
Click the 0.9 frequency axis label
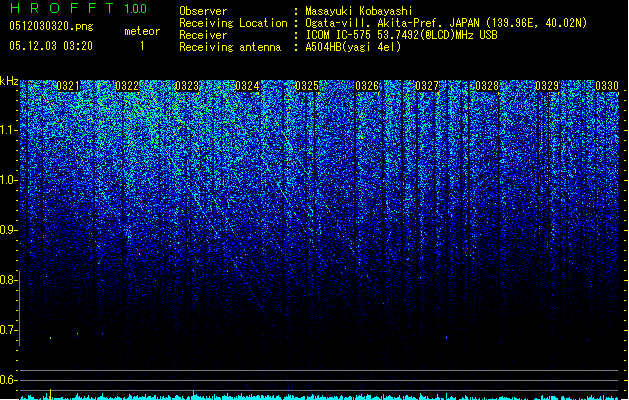click(x=8, y=230)
